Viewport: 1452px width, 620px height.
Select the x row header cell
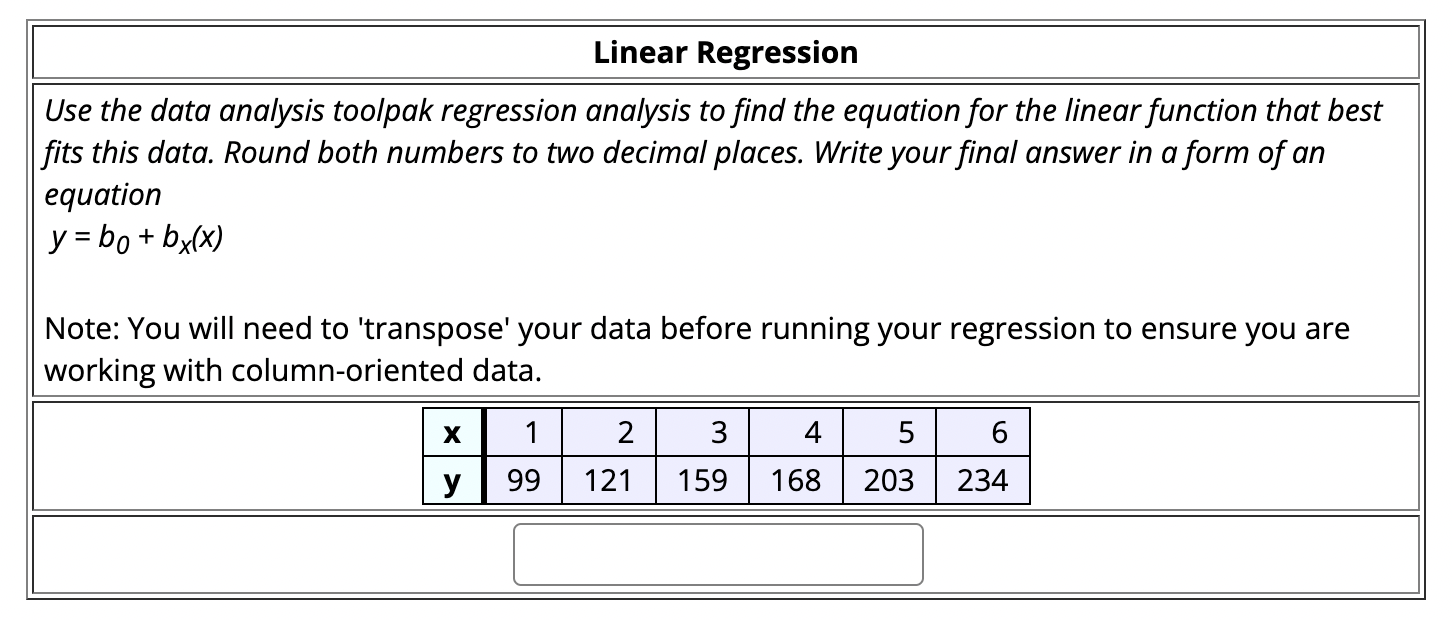coord(452,432)
